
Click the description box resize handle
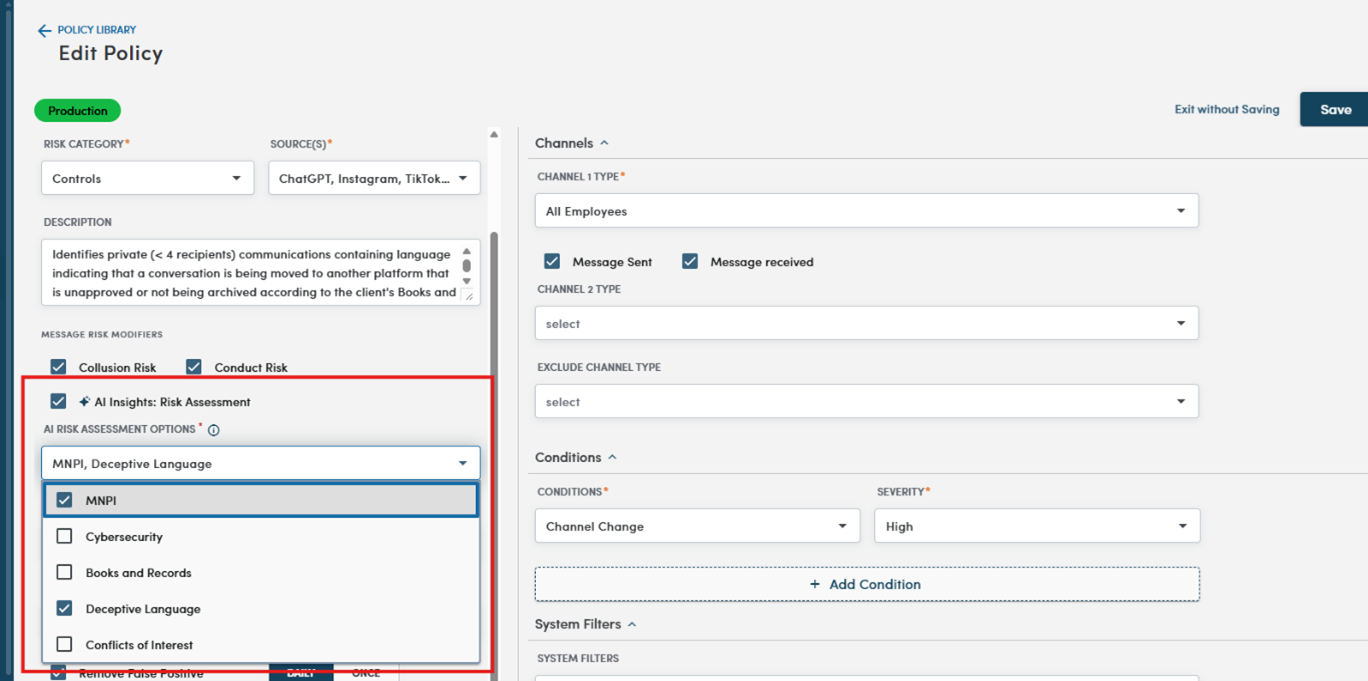tap(469, 297)
